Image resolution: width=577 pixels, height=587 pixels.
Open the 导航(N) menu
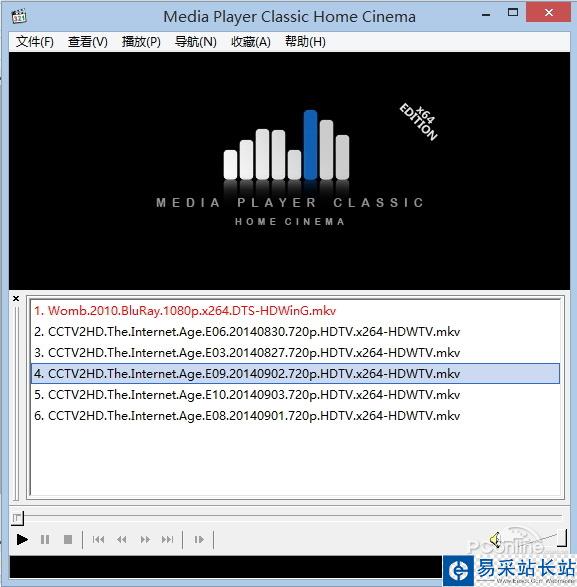(195, 42)
